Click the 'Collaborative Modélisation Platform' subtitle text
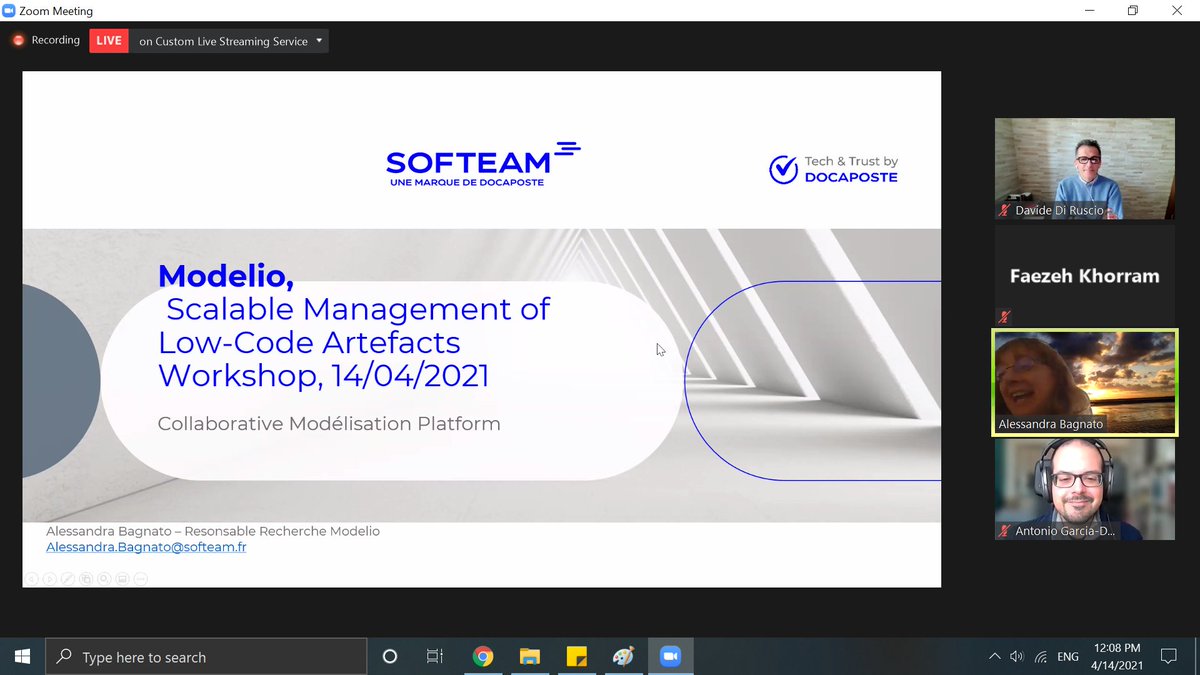1200x675 pixels. point(329,424)
